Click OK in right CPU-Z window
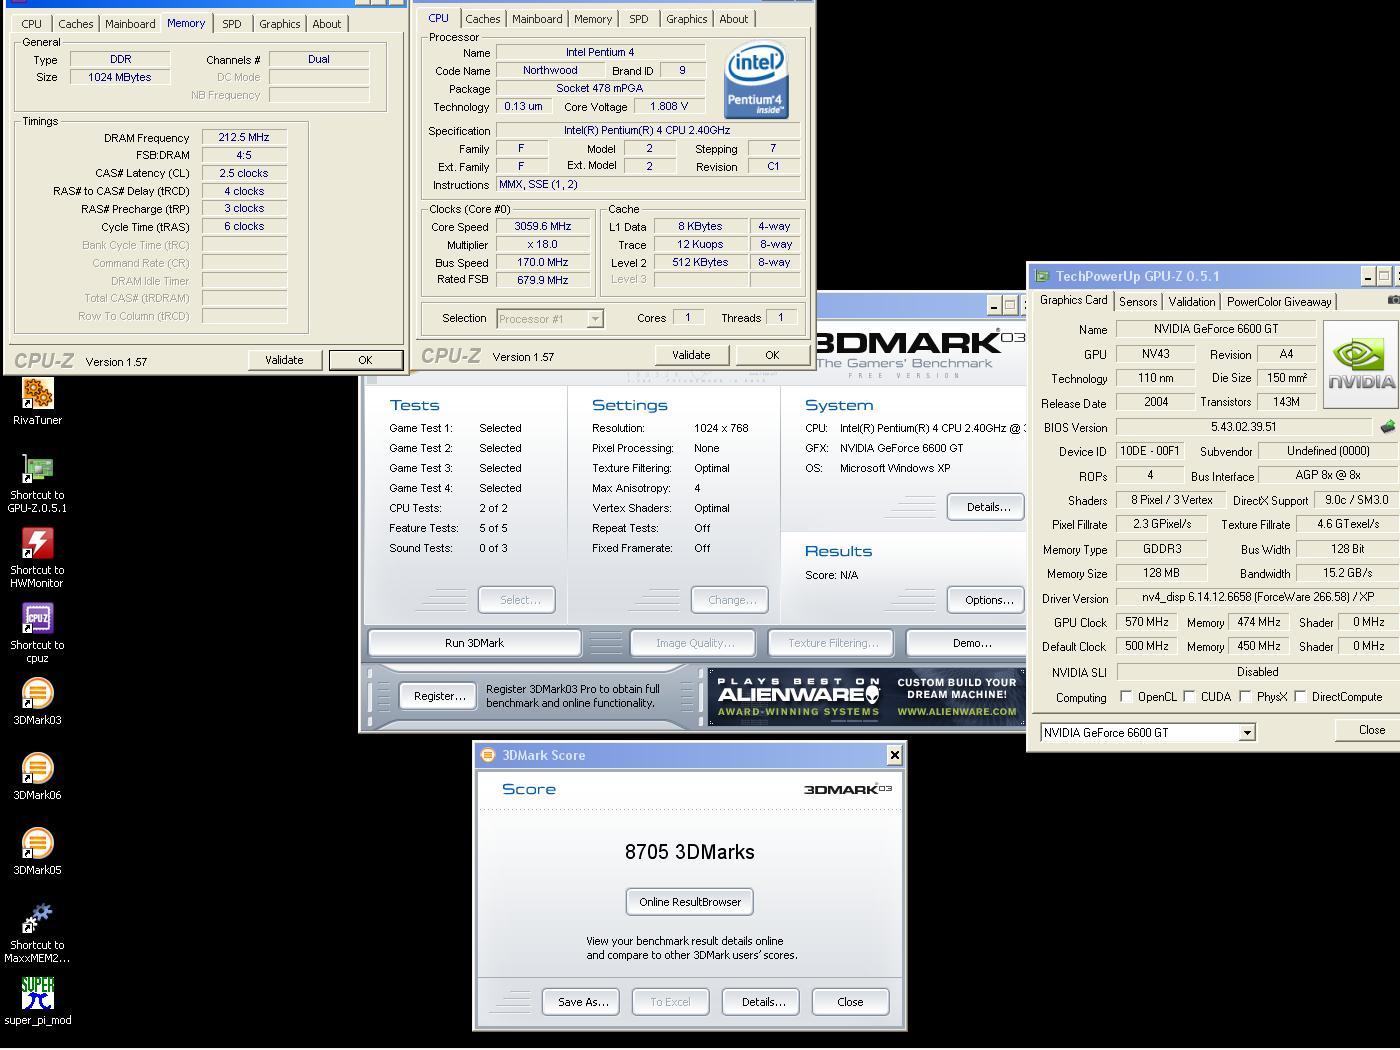 tap(772, 355)
